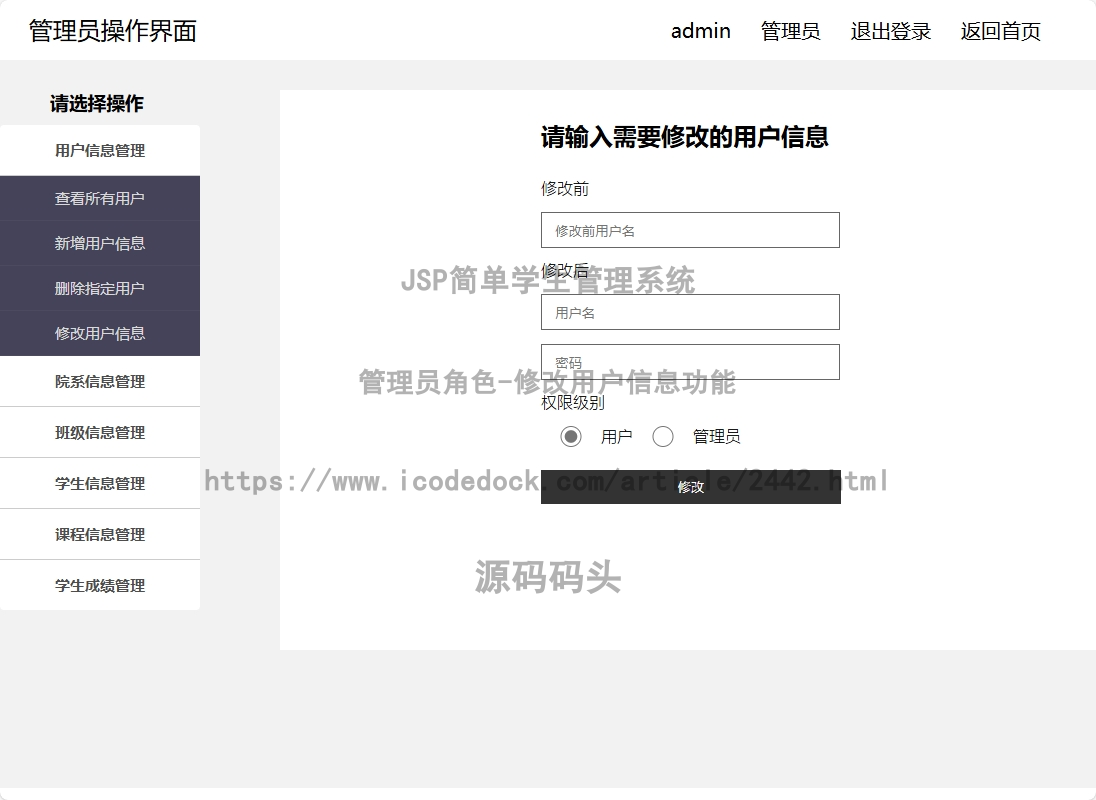Click the 请输入需要修改的用户信息 form heading
The width and height of the screenshot is (1096, 800).
coord(684,137)
